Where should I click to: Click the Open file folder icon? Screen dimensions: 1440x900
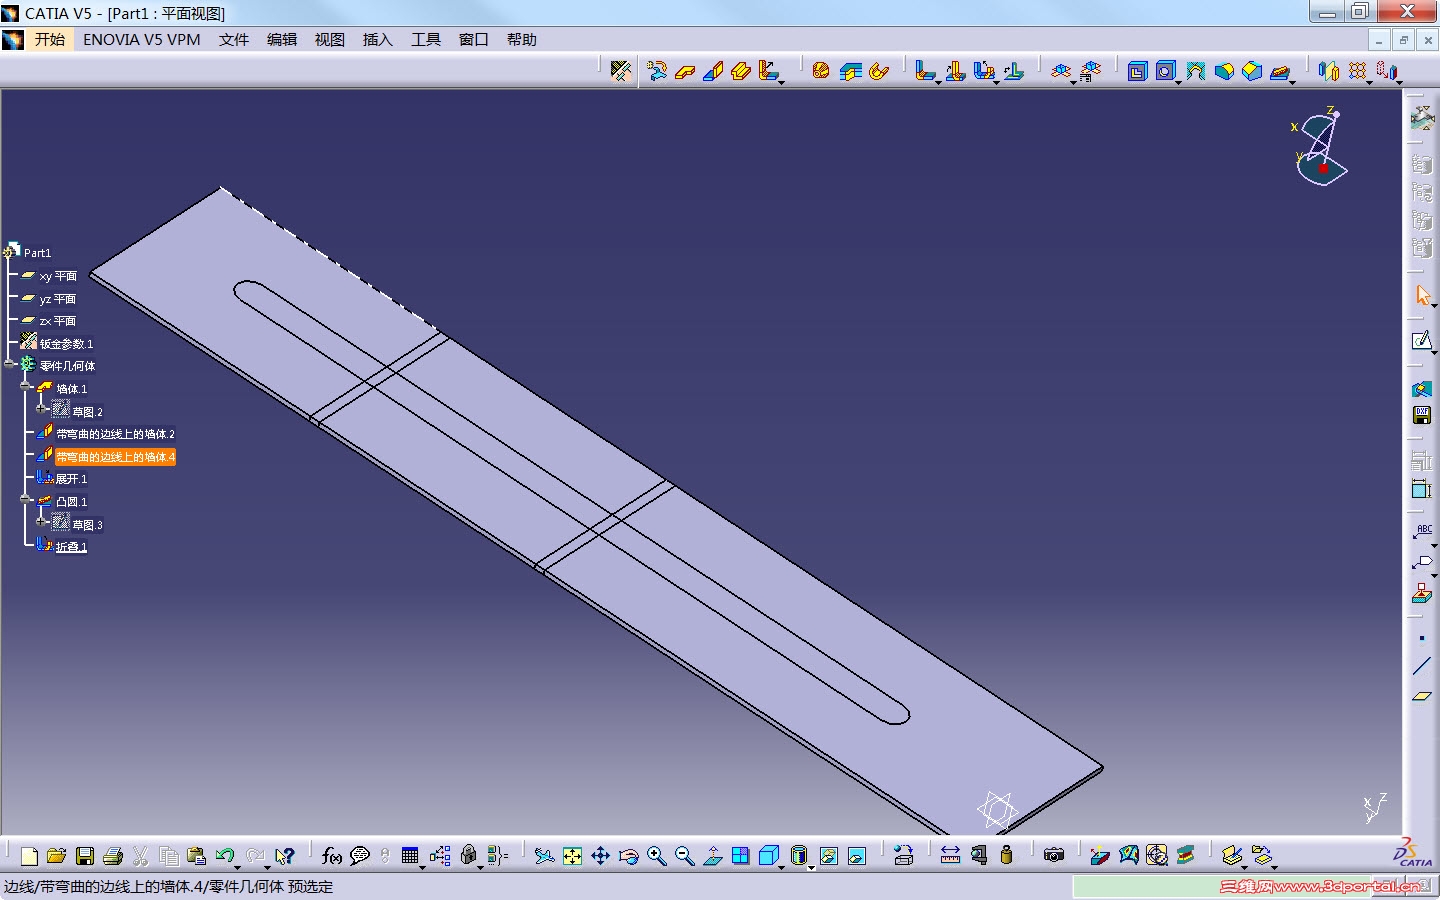[56, 855]
